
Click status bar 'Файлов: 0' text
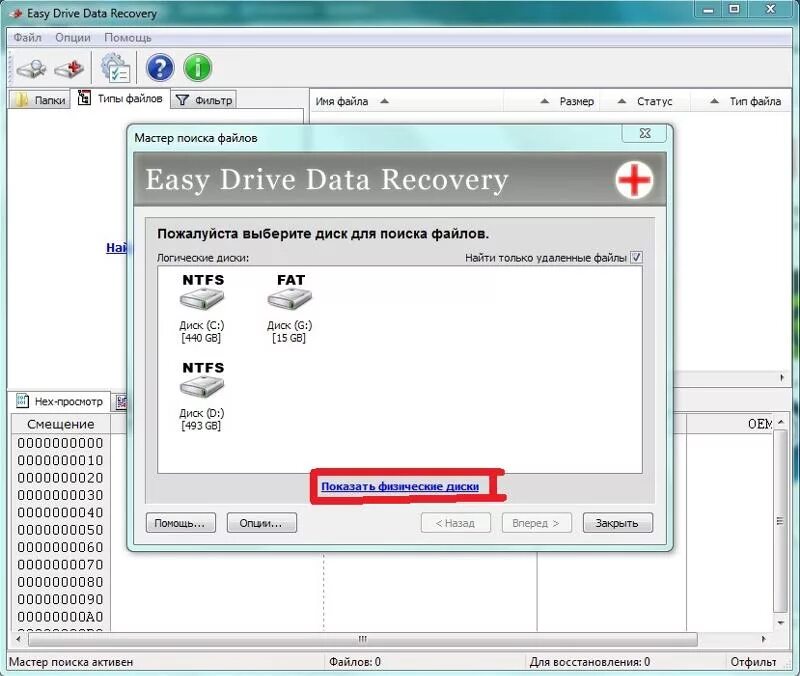(355, 662)
